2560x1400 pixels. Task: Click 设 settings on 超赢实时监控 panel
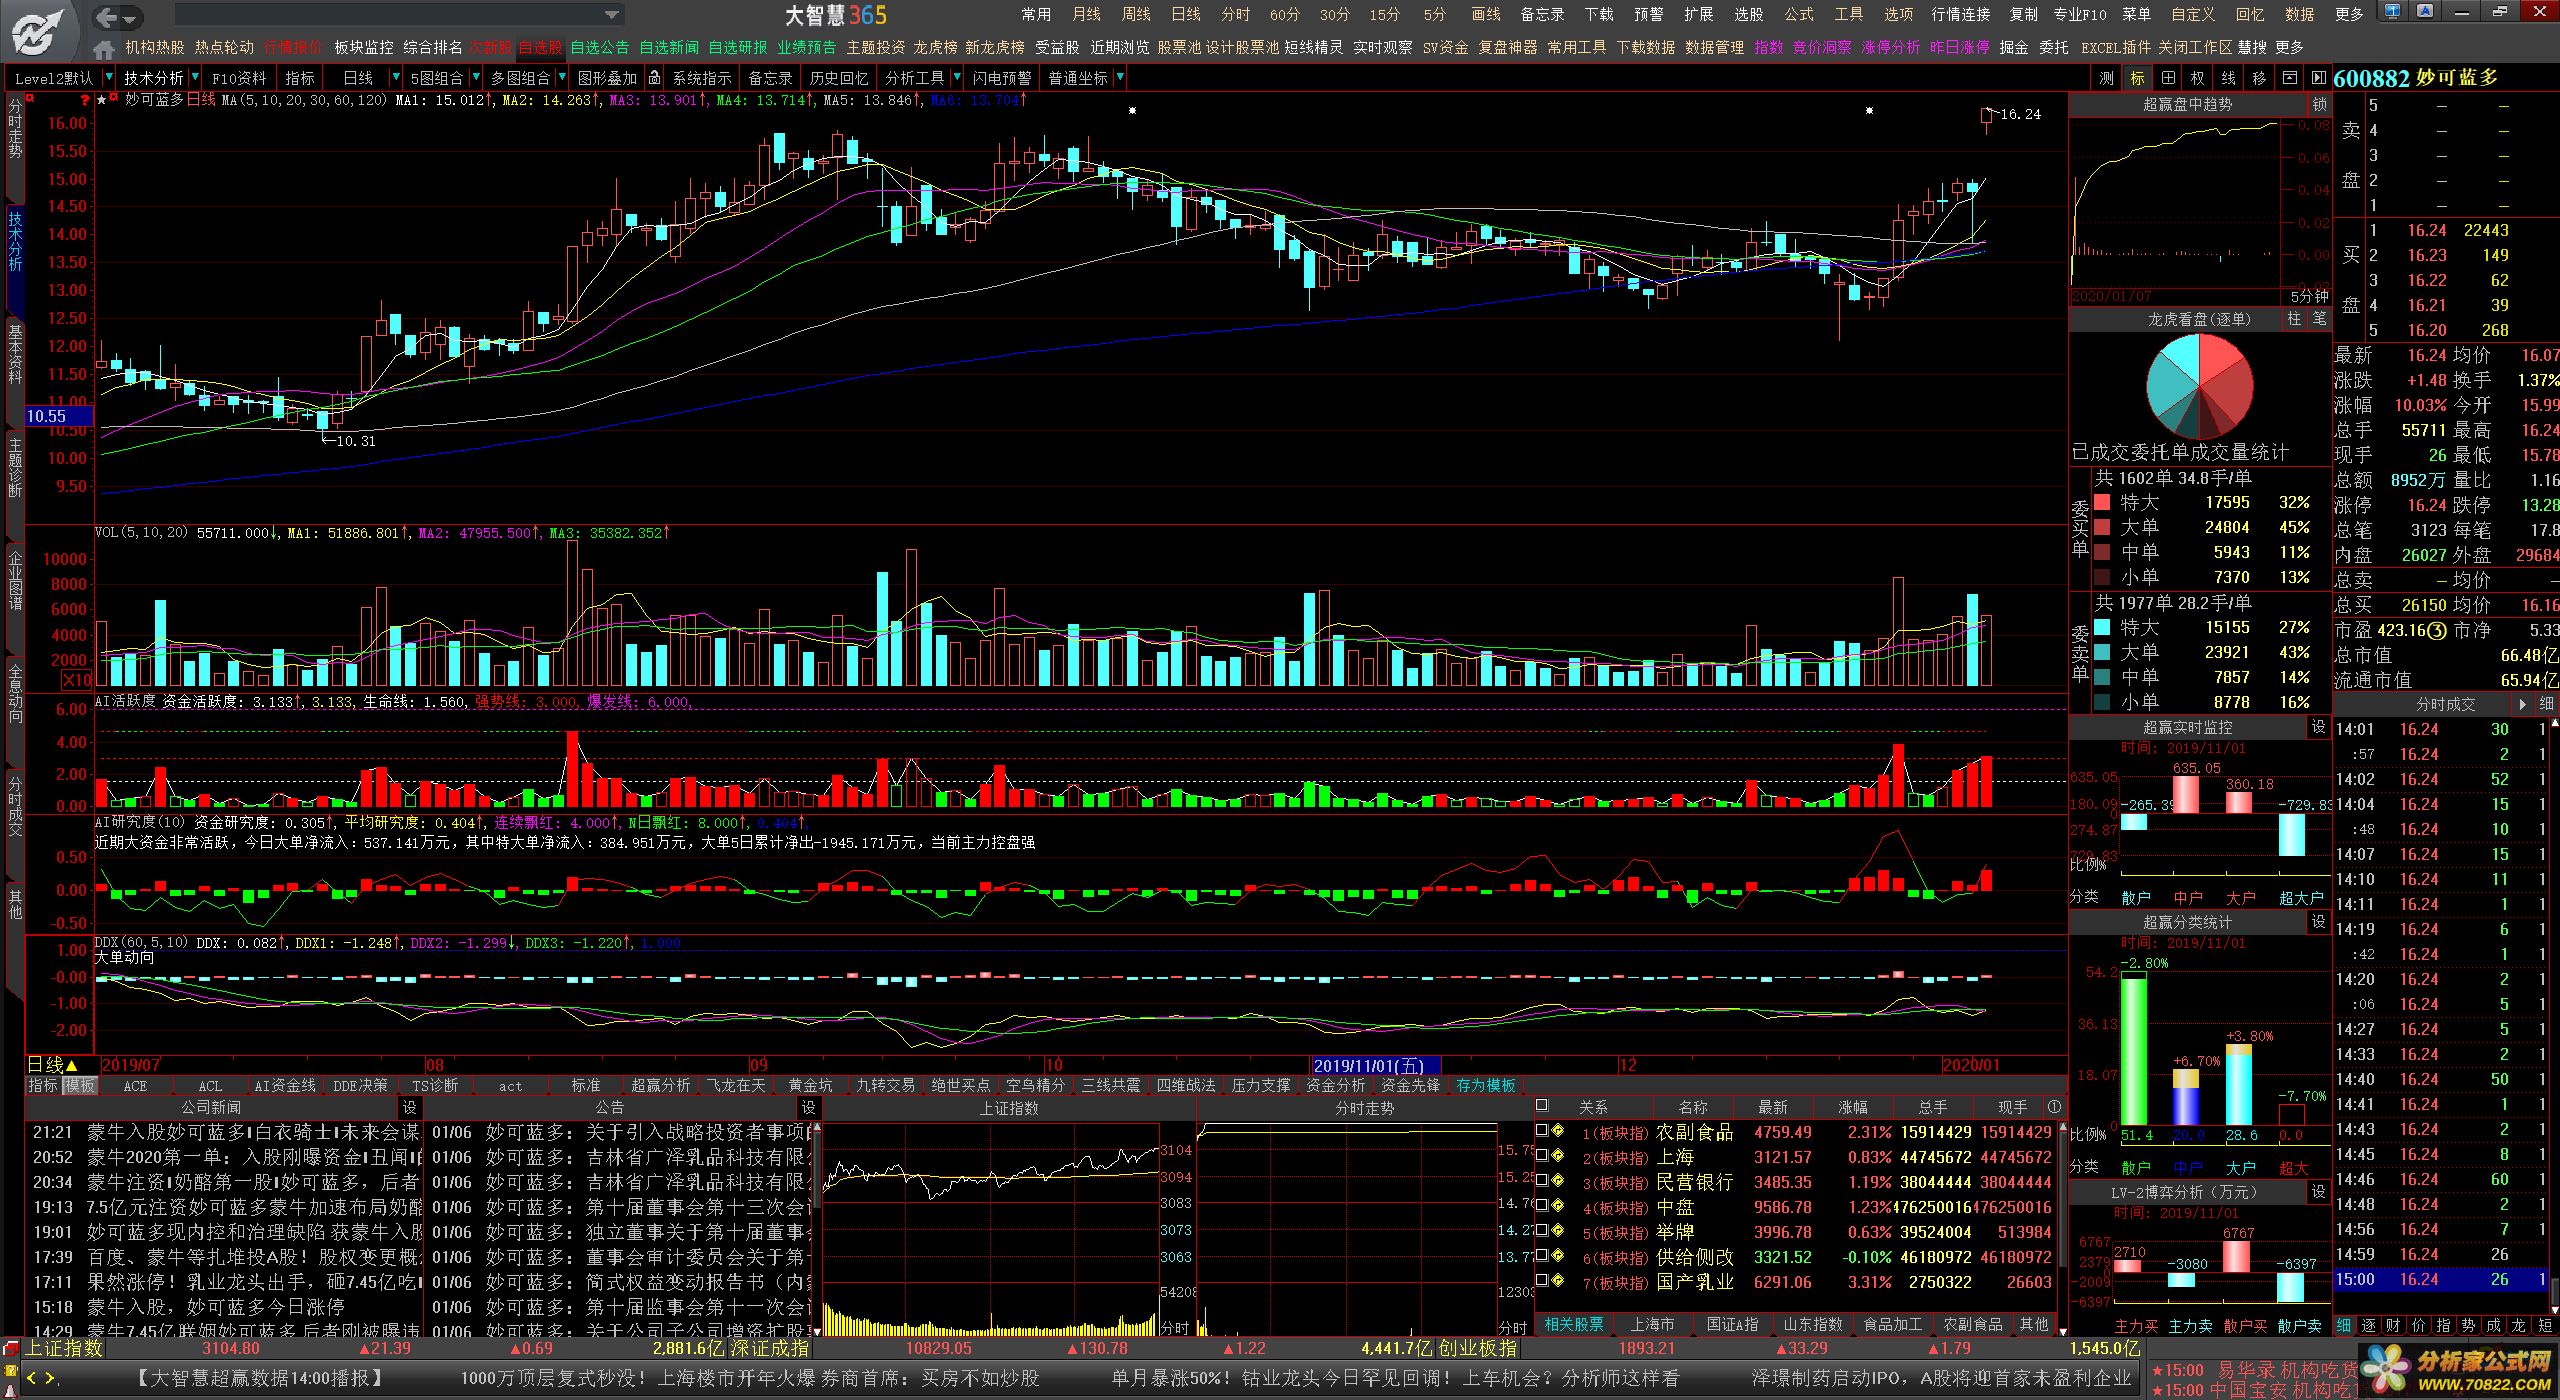click(2319, 727)
